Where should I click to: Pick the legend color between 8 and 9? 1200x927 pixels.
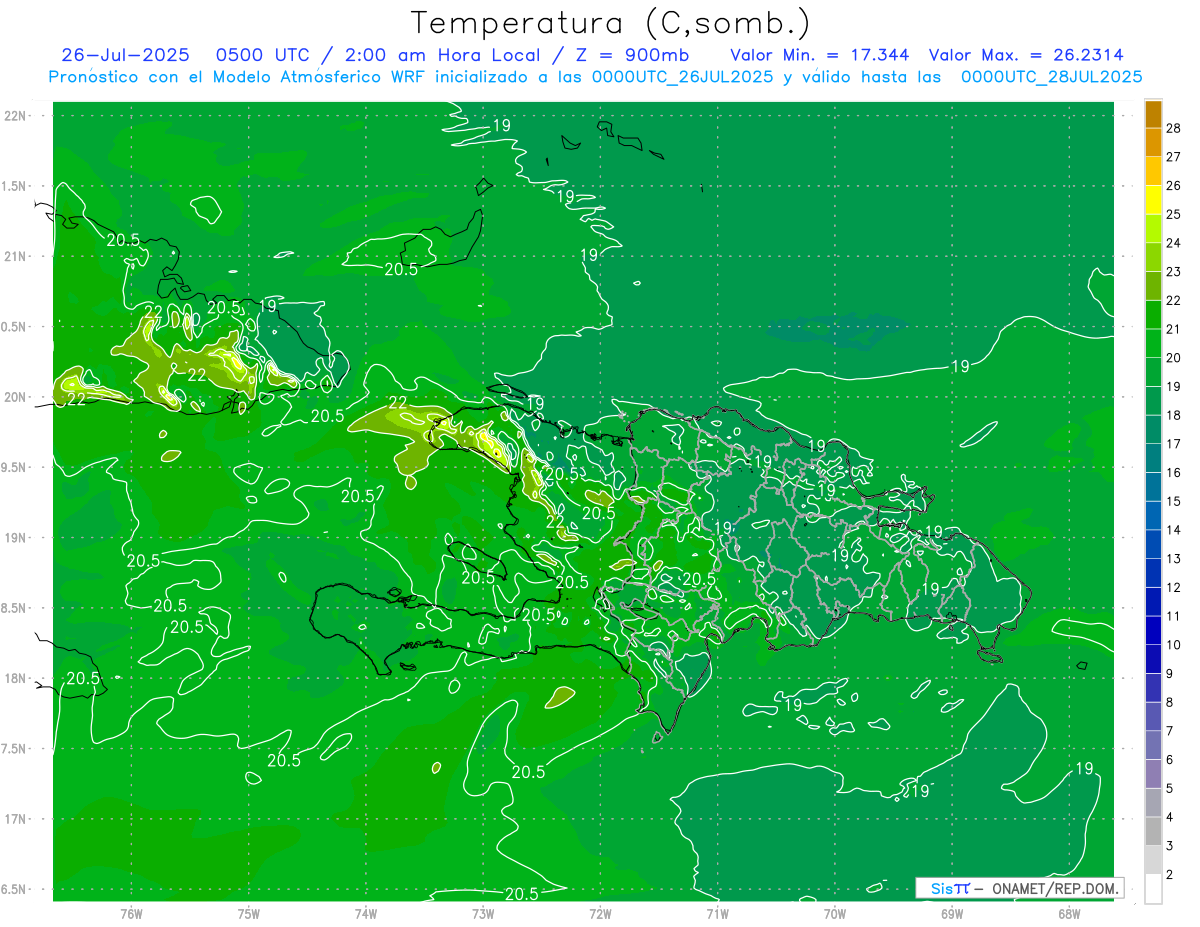(1153, 688)
